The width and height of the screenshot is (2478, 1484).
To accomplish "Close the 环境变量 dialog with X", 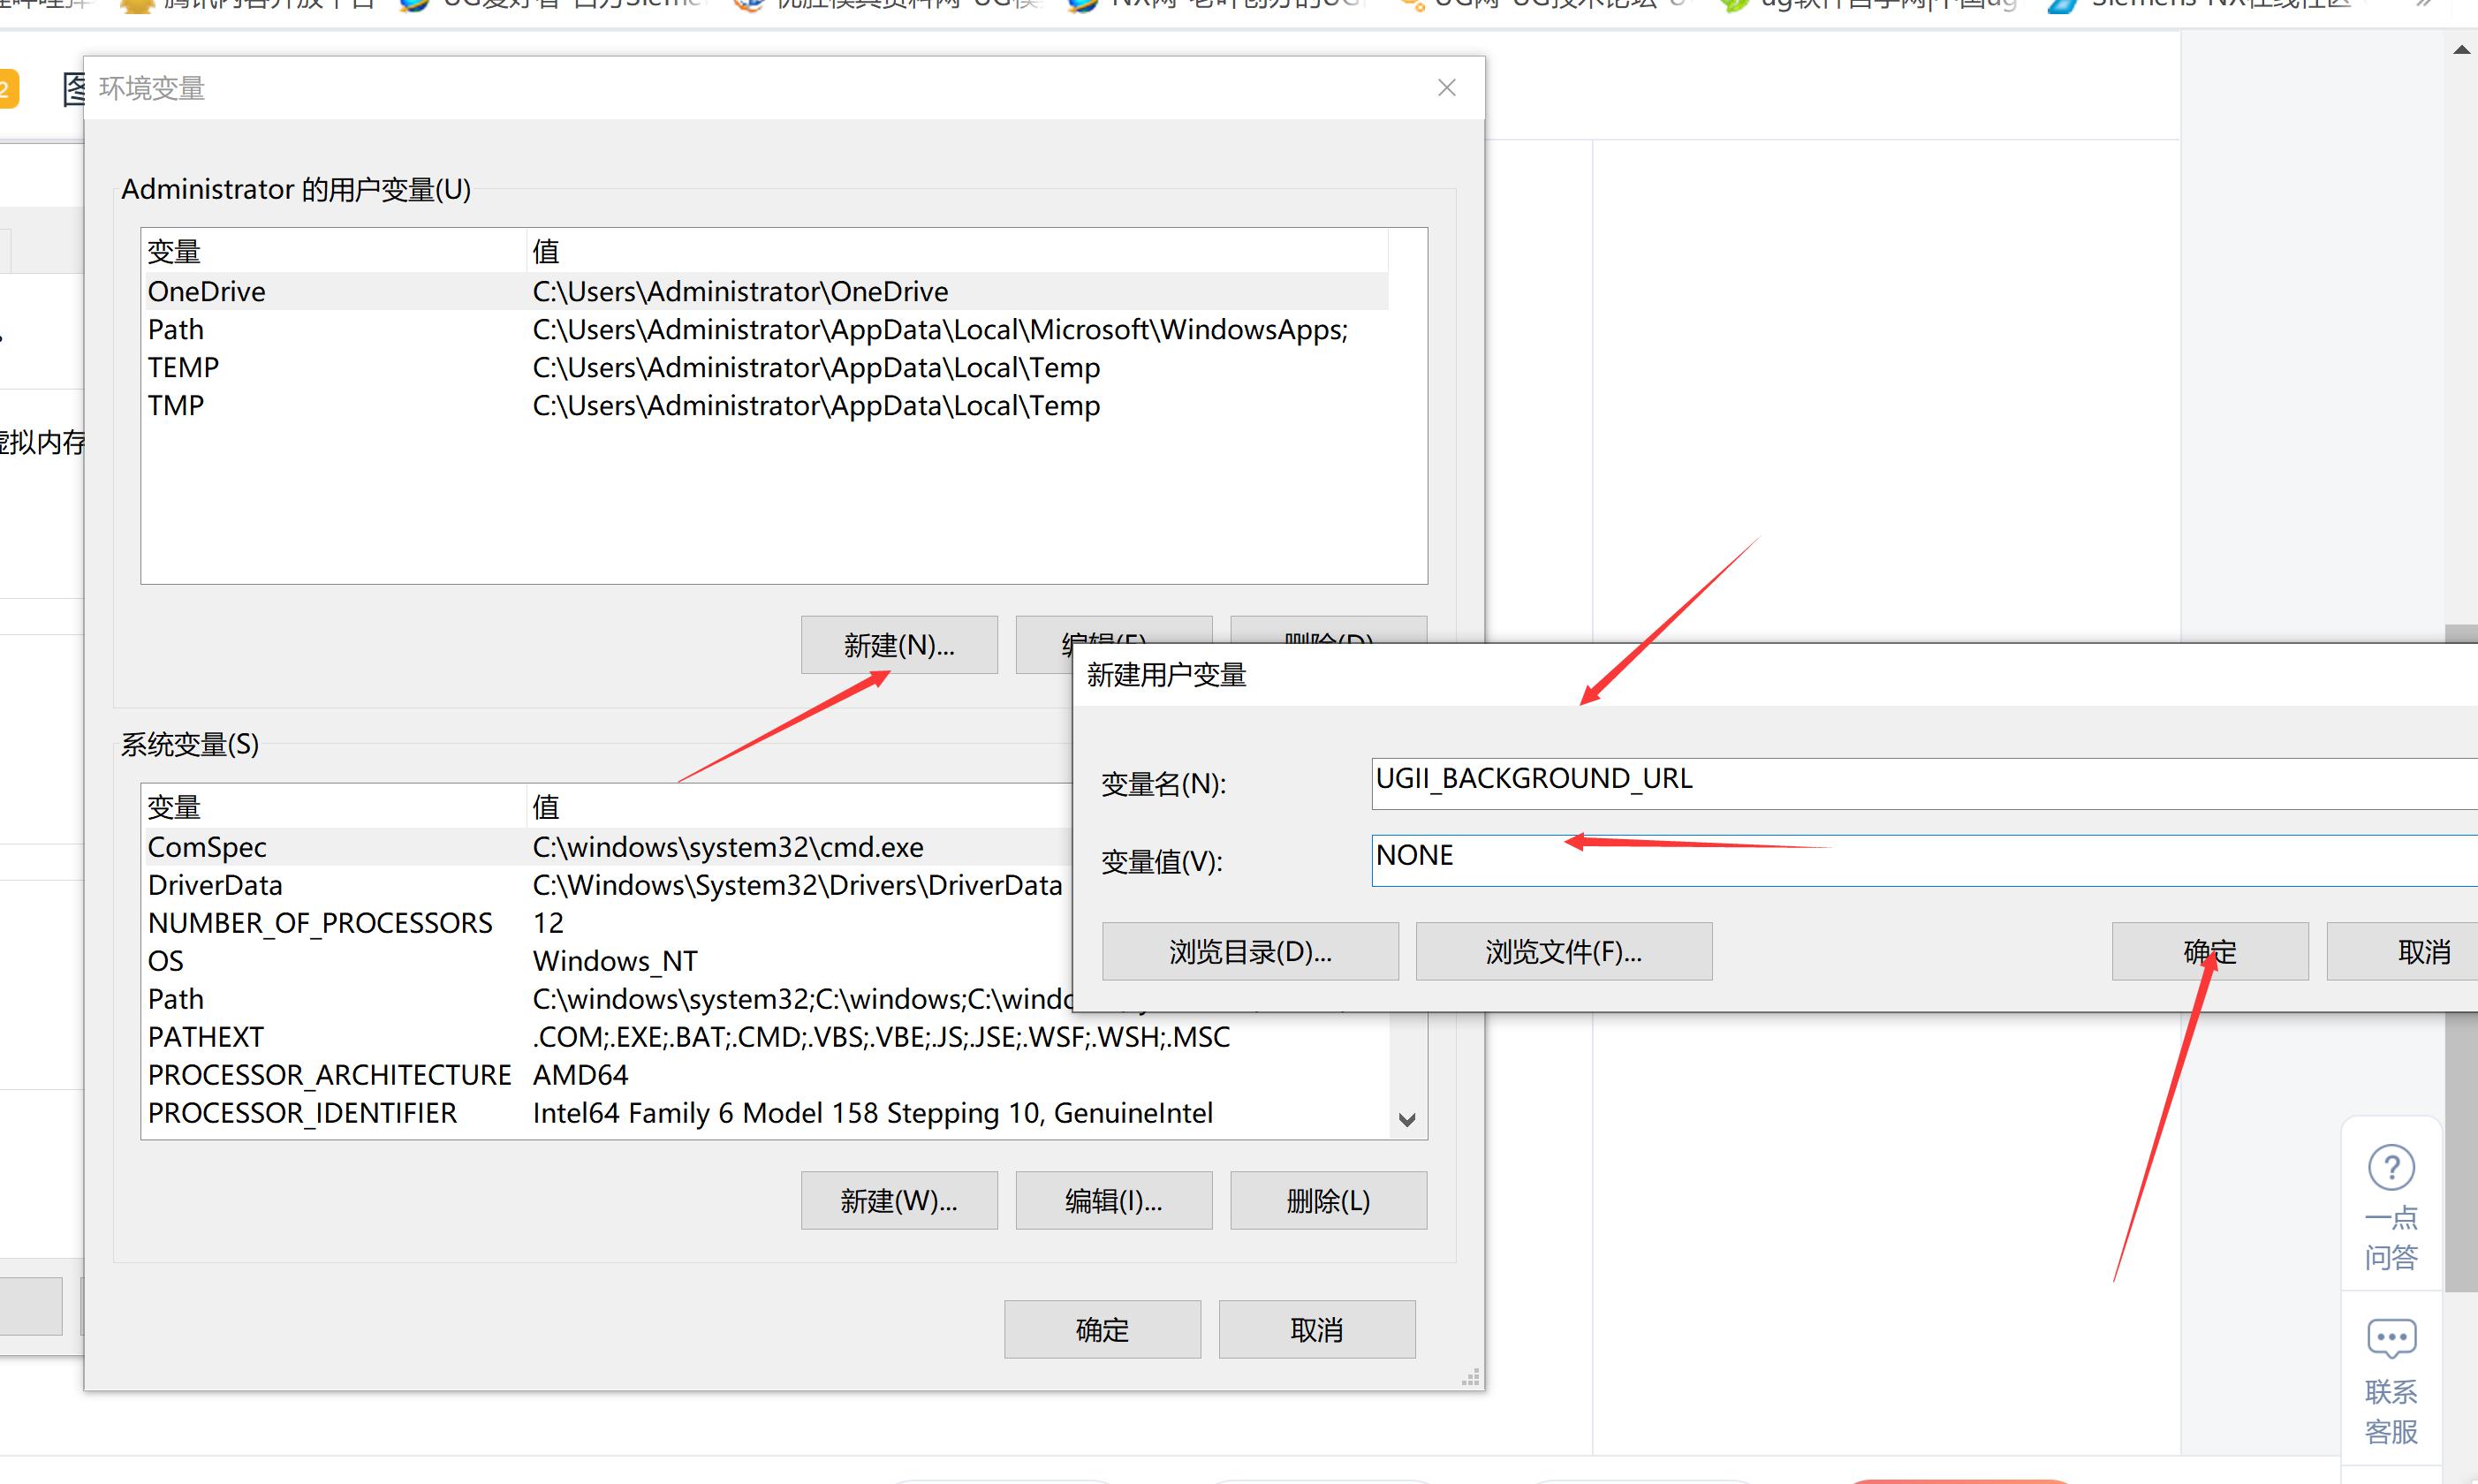I will 1446,88.
